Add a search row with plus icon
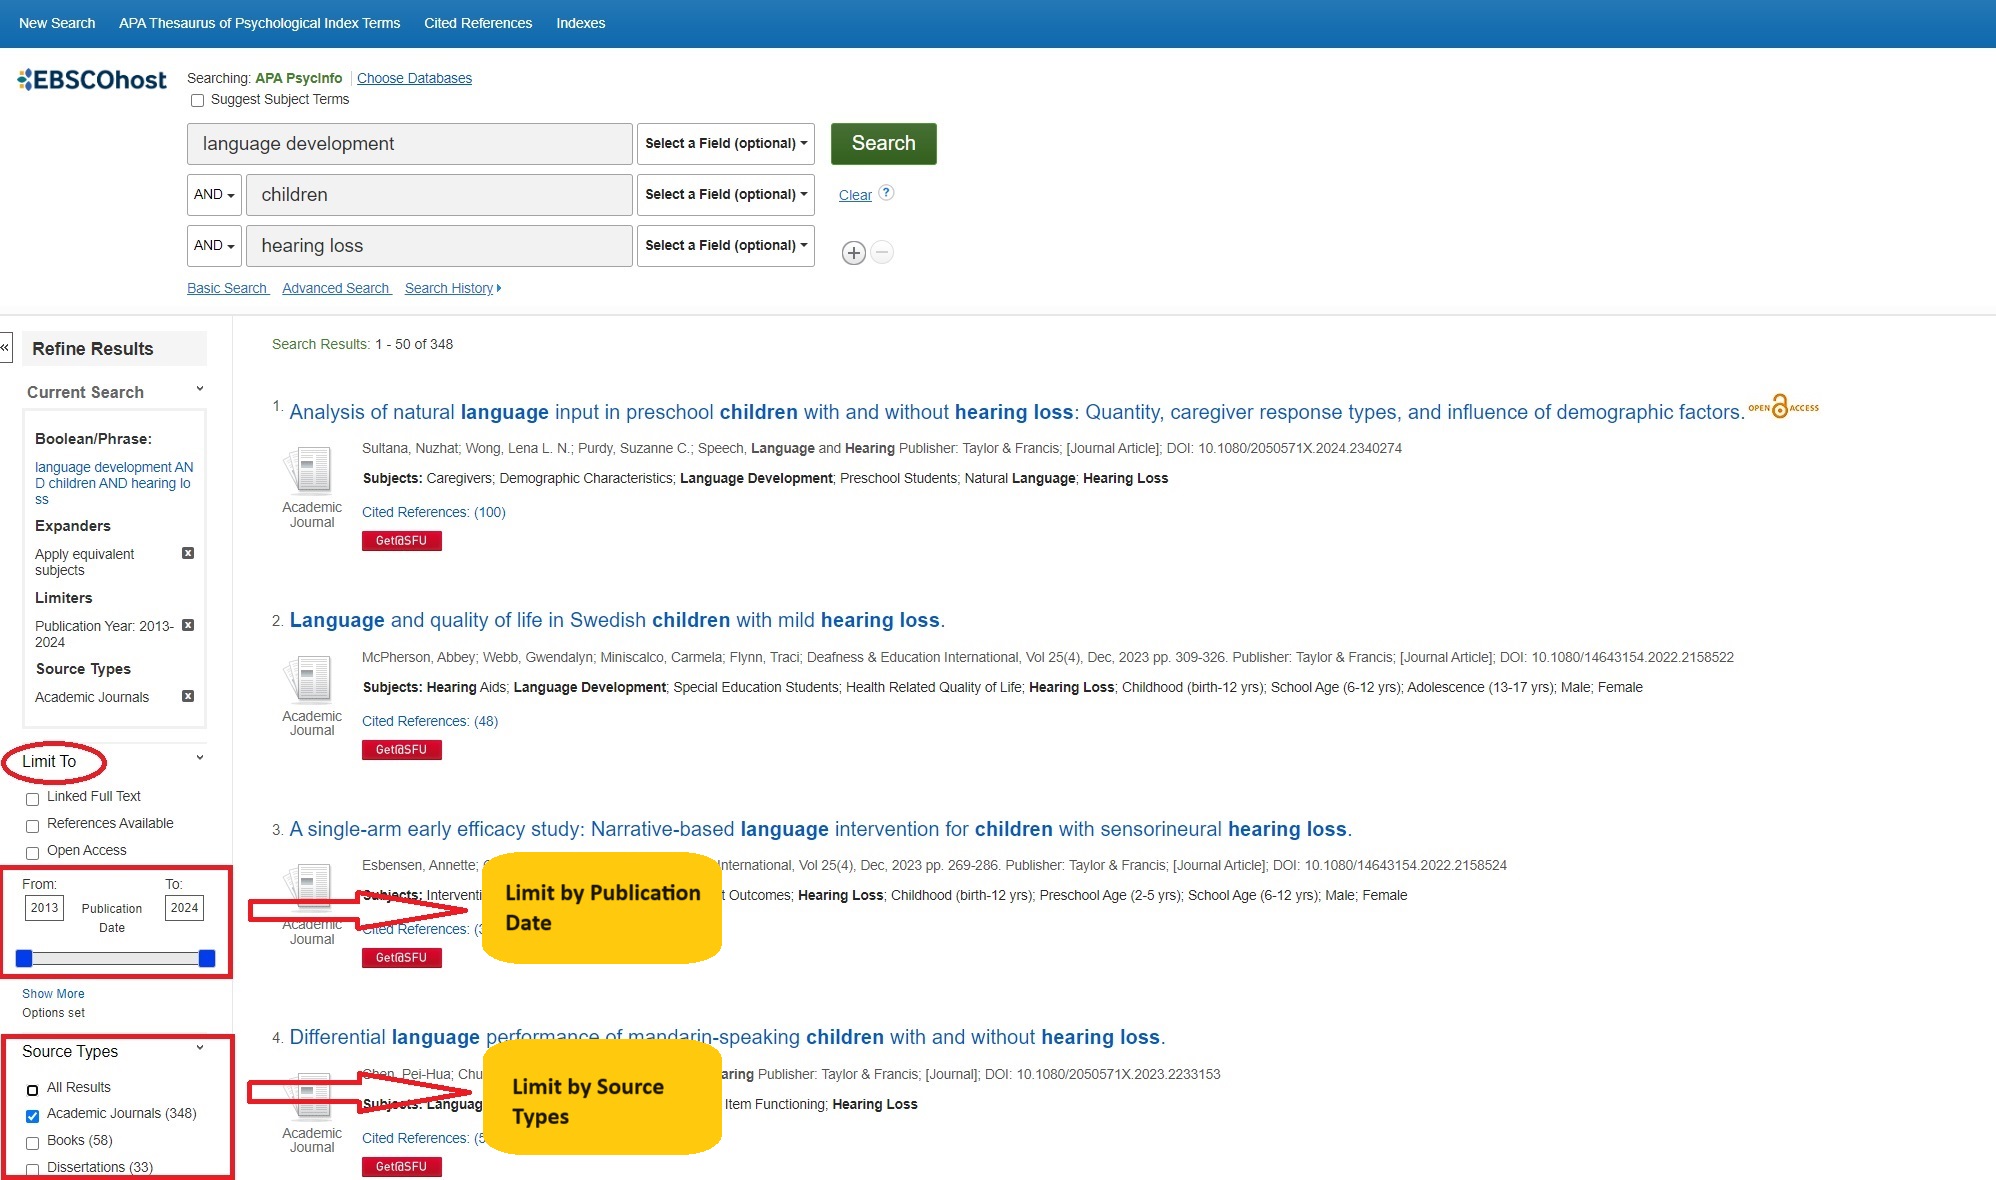This screenshot has width=1996, height=1180. [853, 253]
